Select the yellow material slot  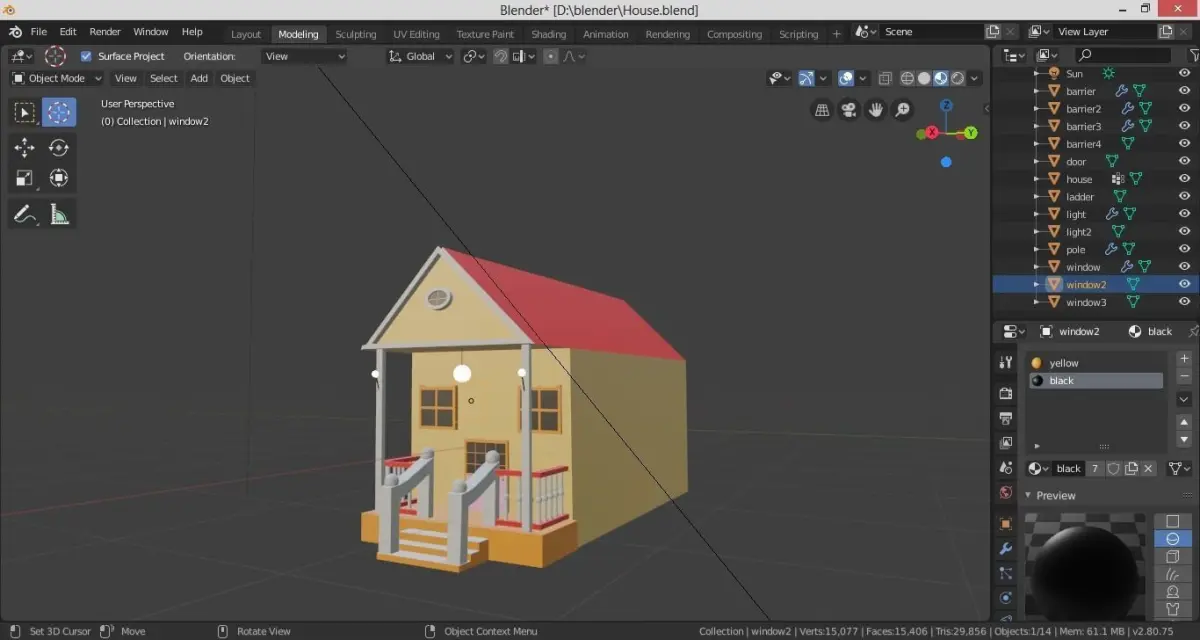point(1097,363)
